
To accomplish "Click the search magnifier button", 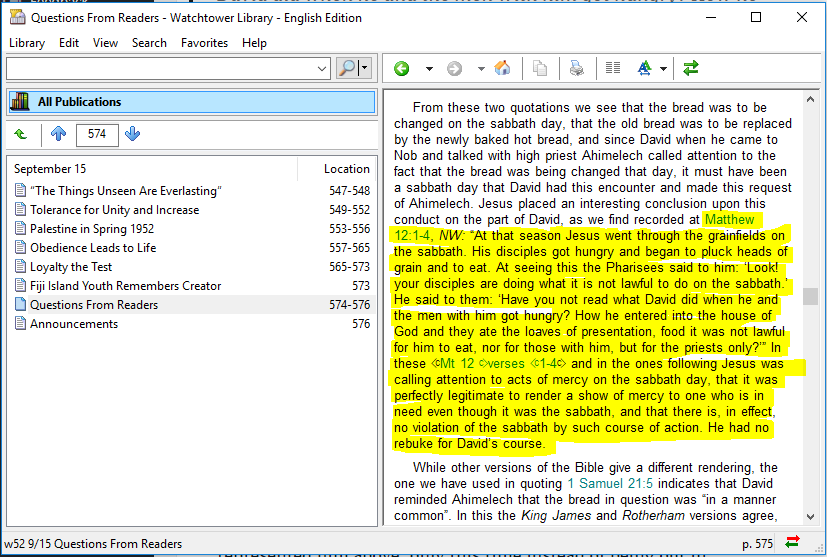I will point(346,68).
